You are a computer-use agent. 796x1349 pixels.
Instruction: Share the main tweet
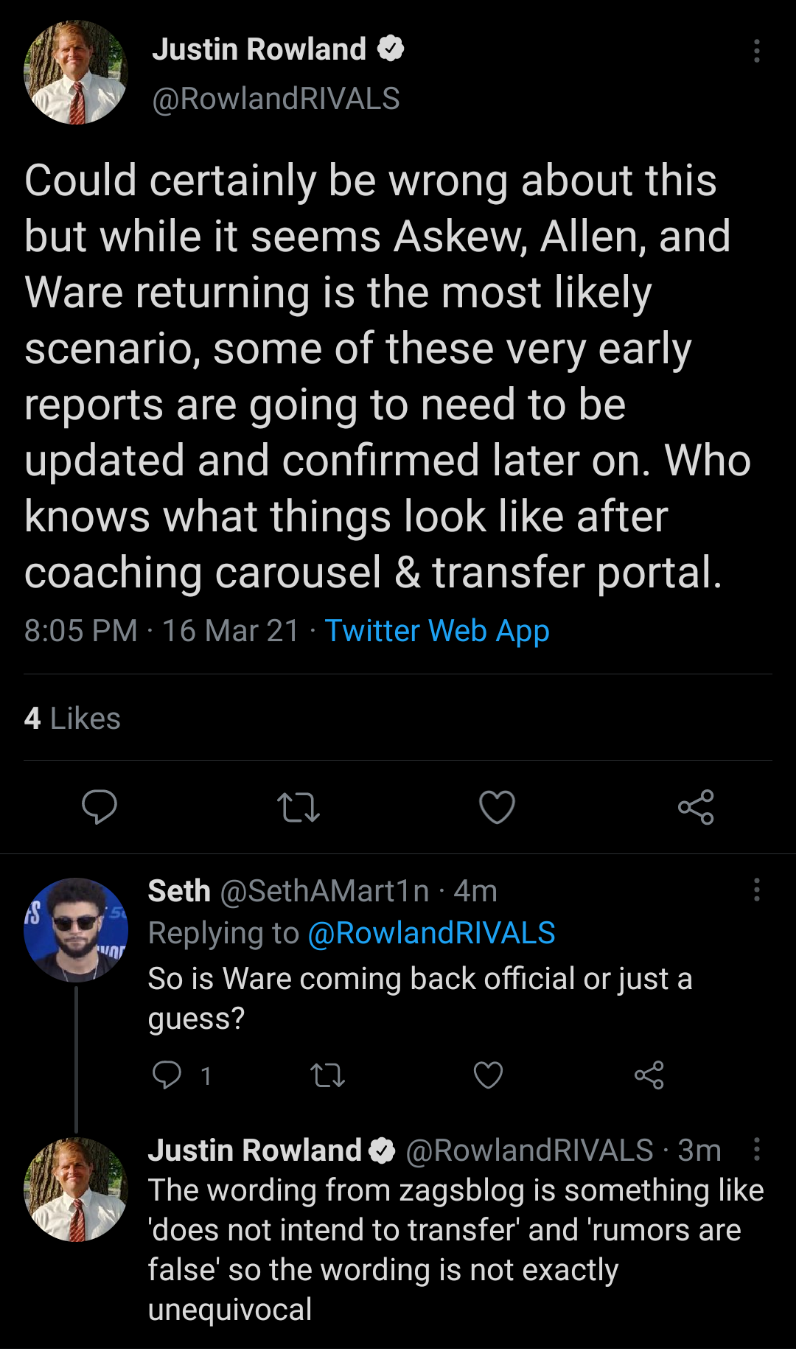click(696, 807)
